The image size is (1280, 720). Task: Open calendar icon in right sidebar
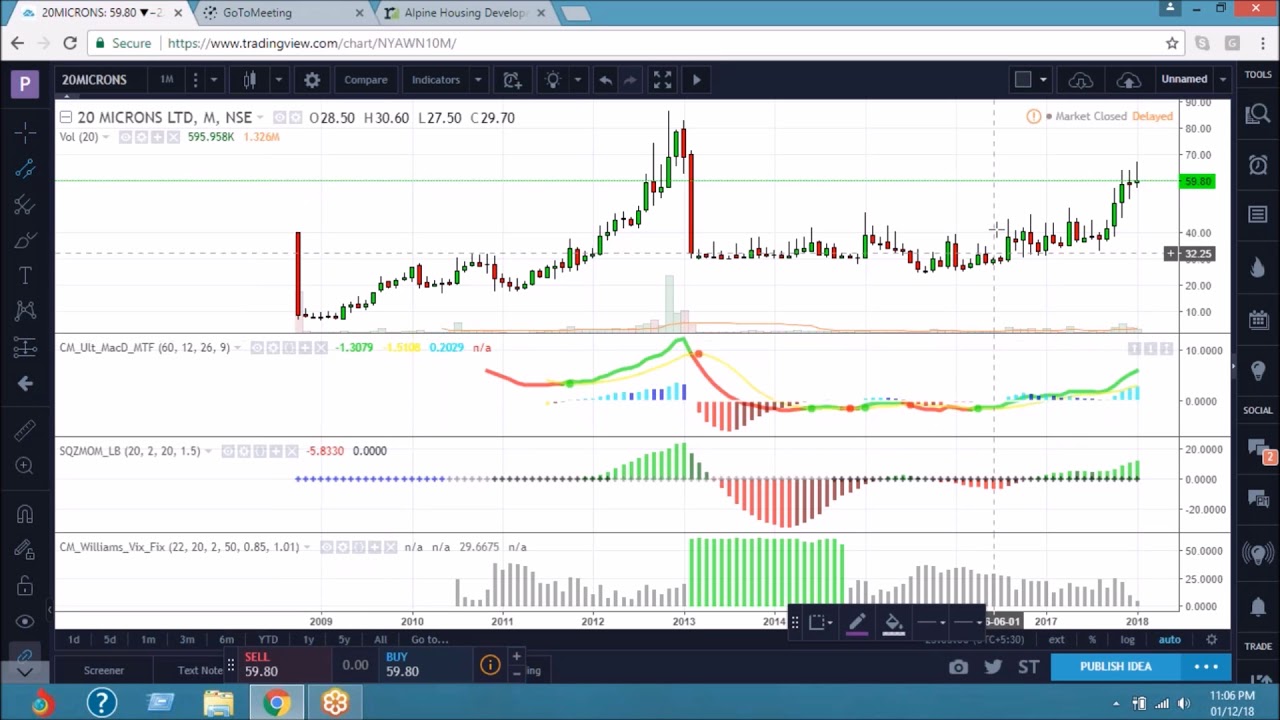(x=1258, y=319)
